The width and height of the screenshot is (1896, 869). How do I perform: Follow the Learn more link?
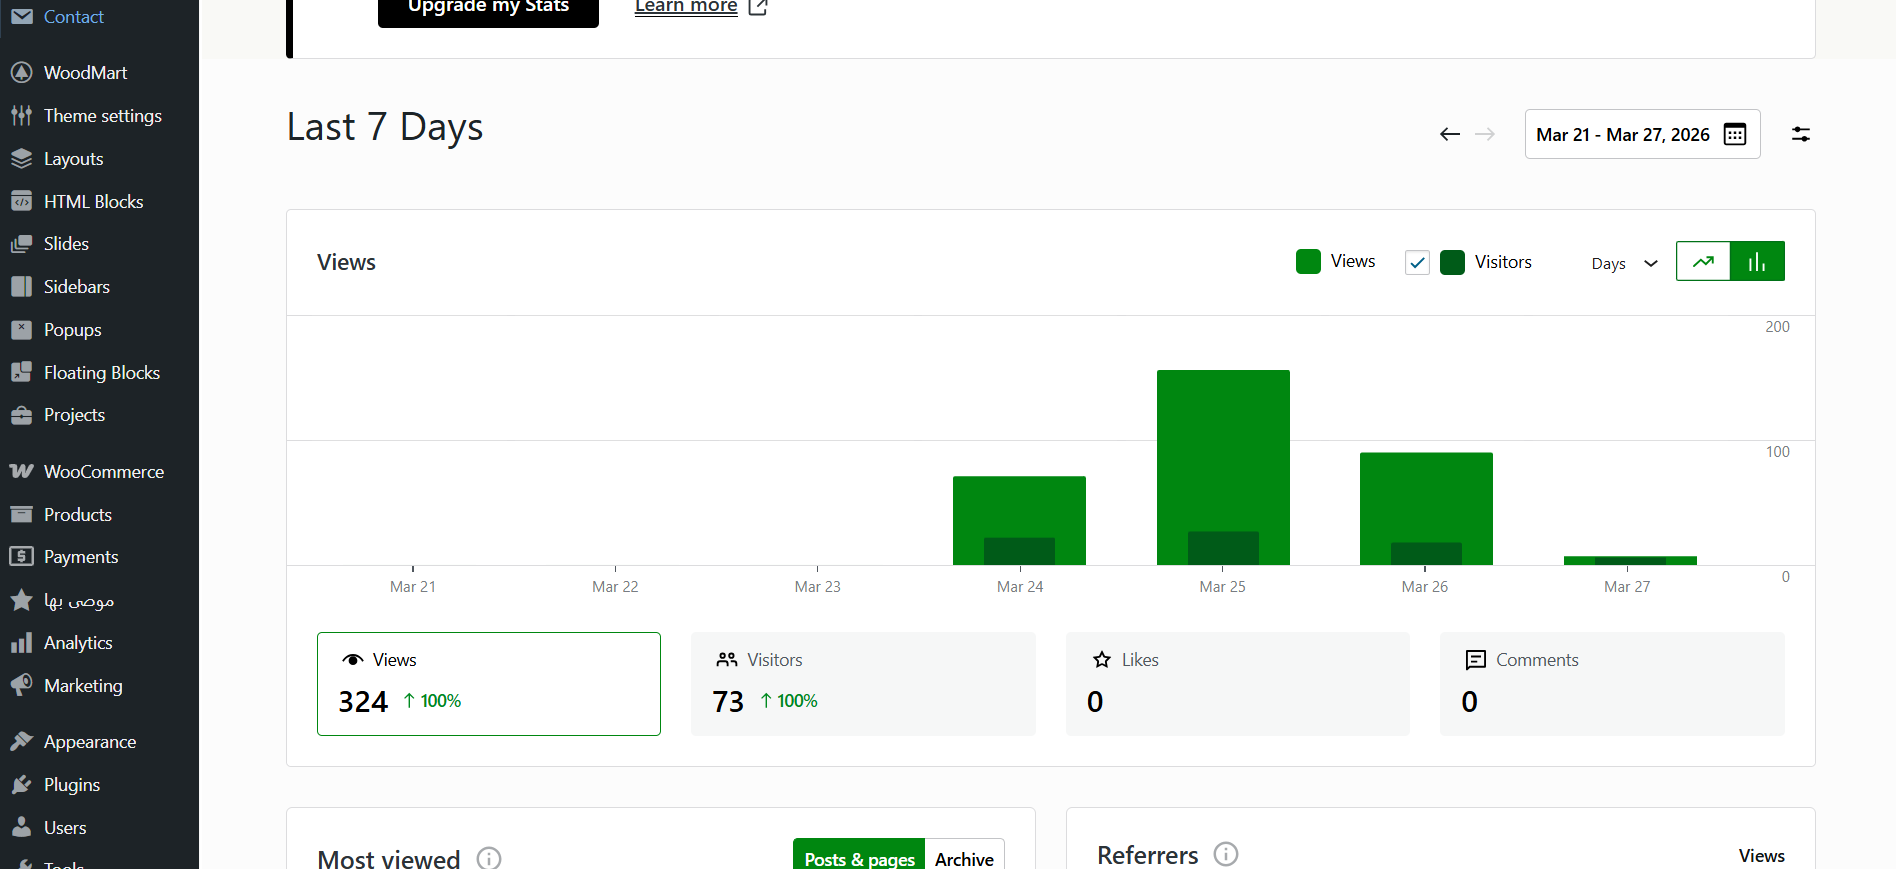pos(686,7)
